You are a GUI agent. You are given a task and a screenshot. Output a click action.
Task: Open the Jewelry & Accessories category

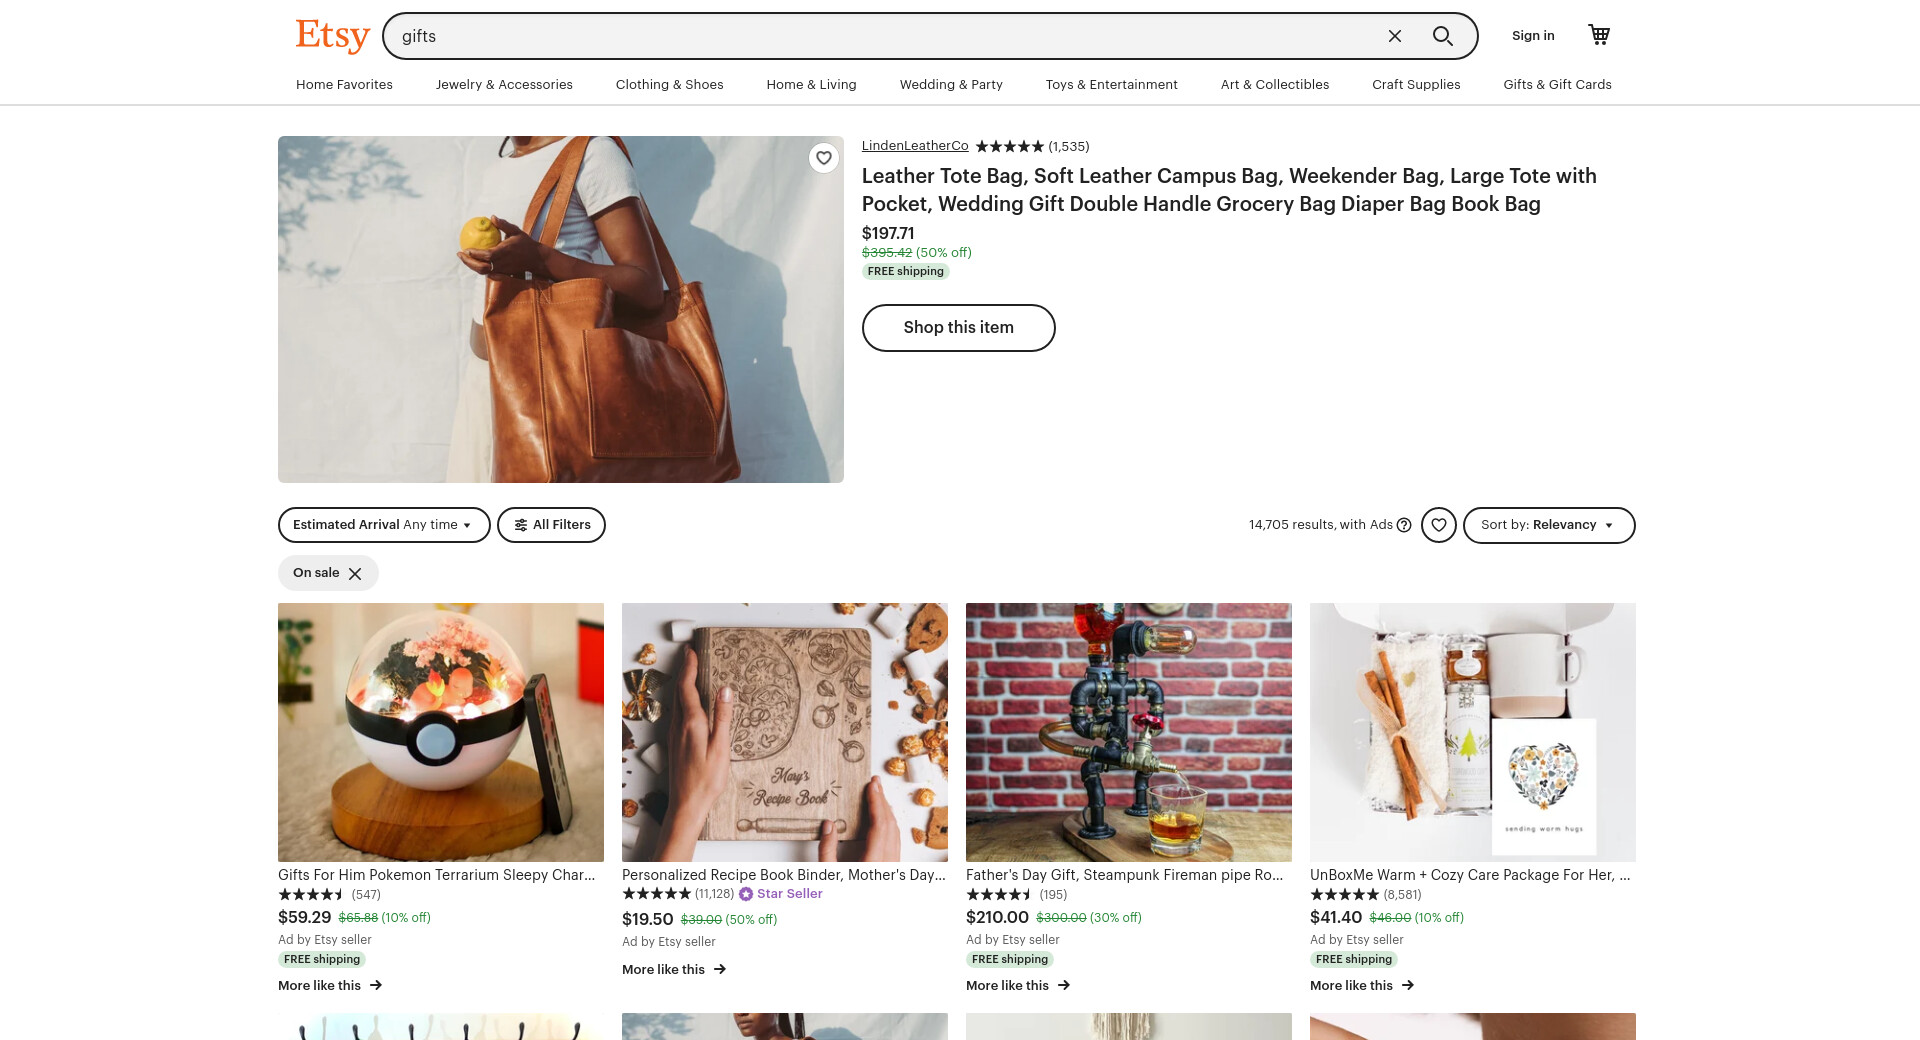point(504,85)
